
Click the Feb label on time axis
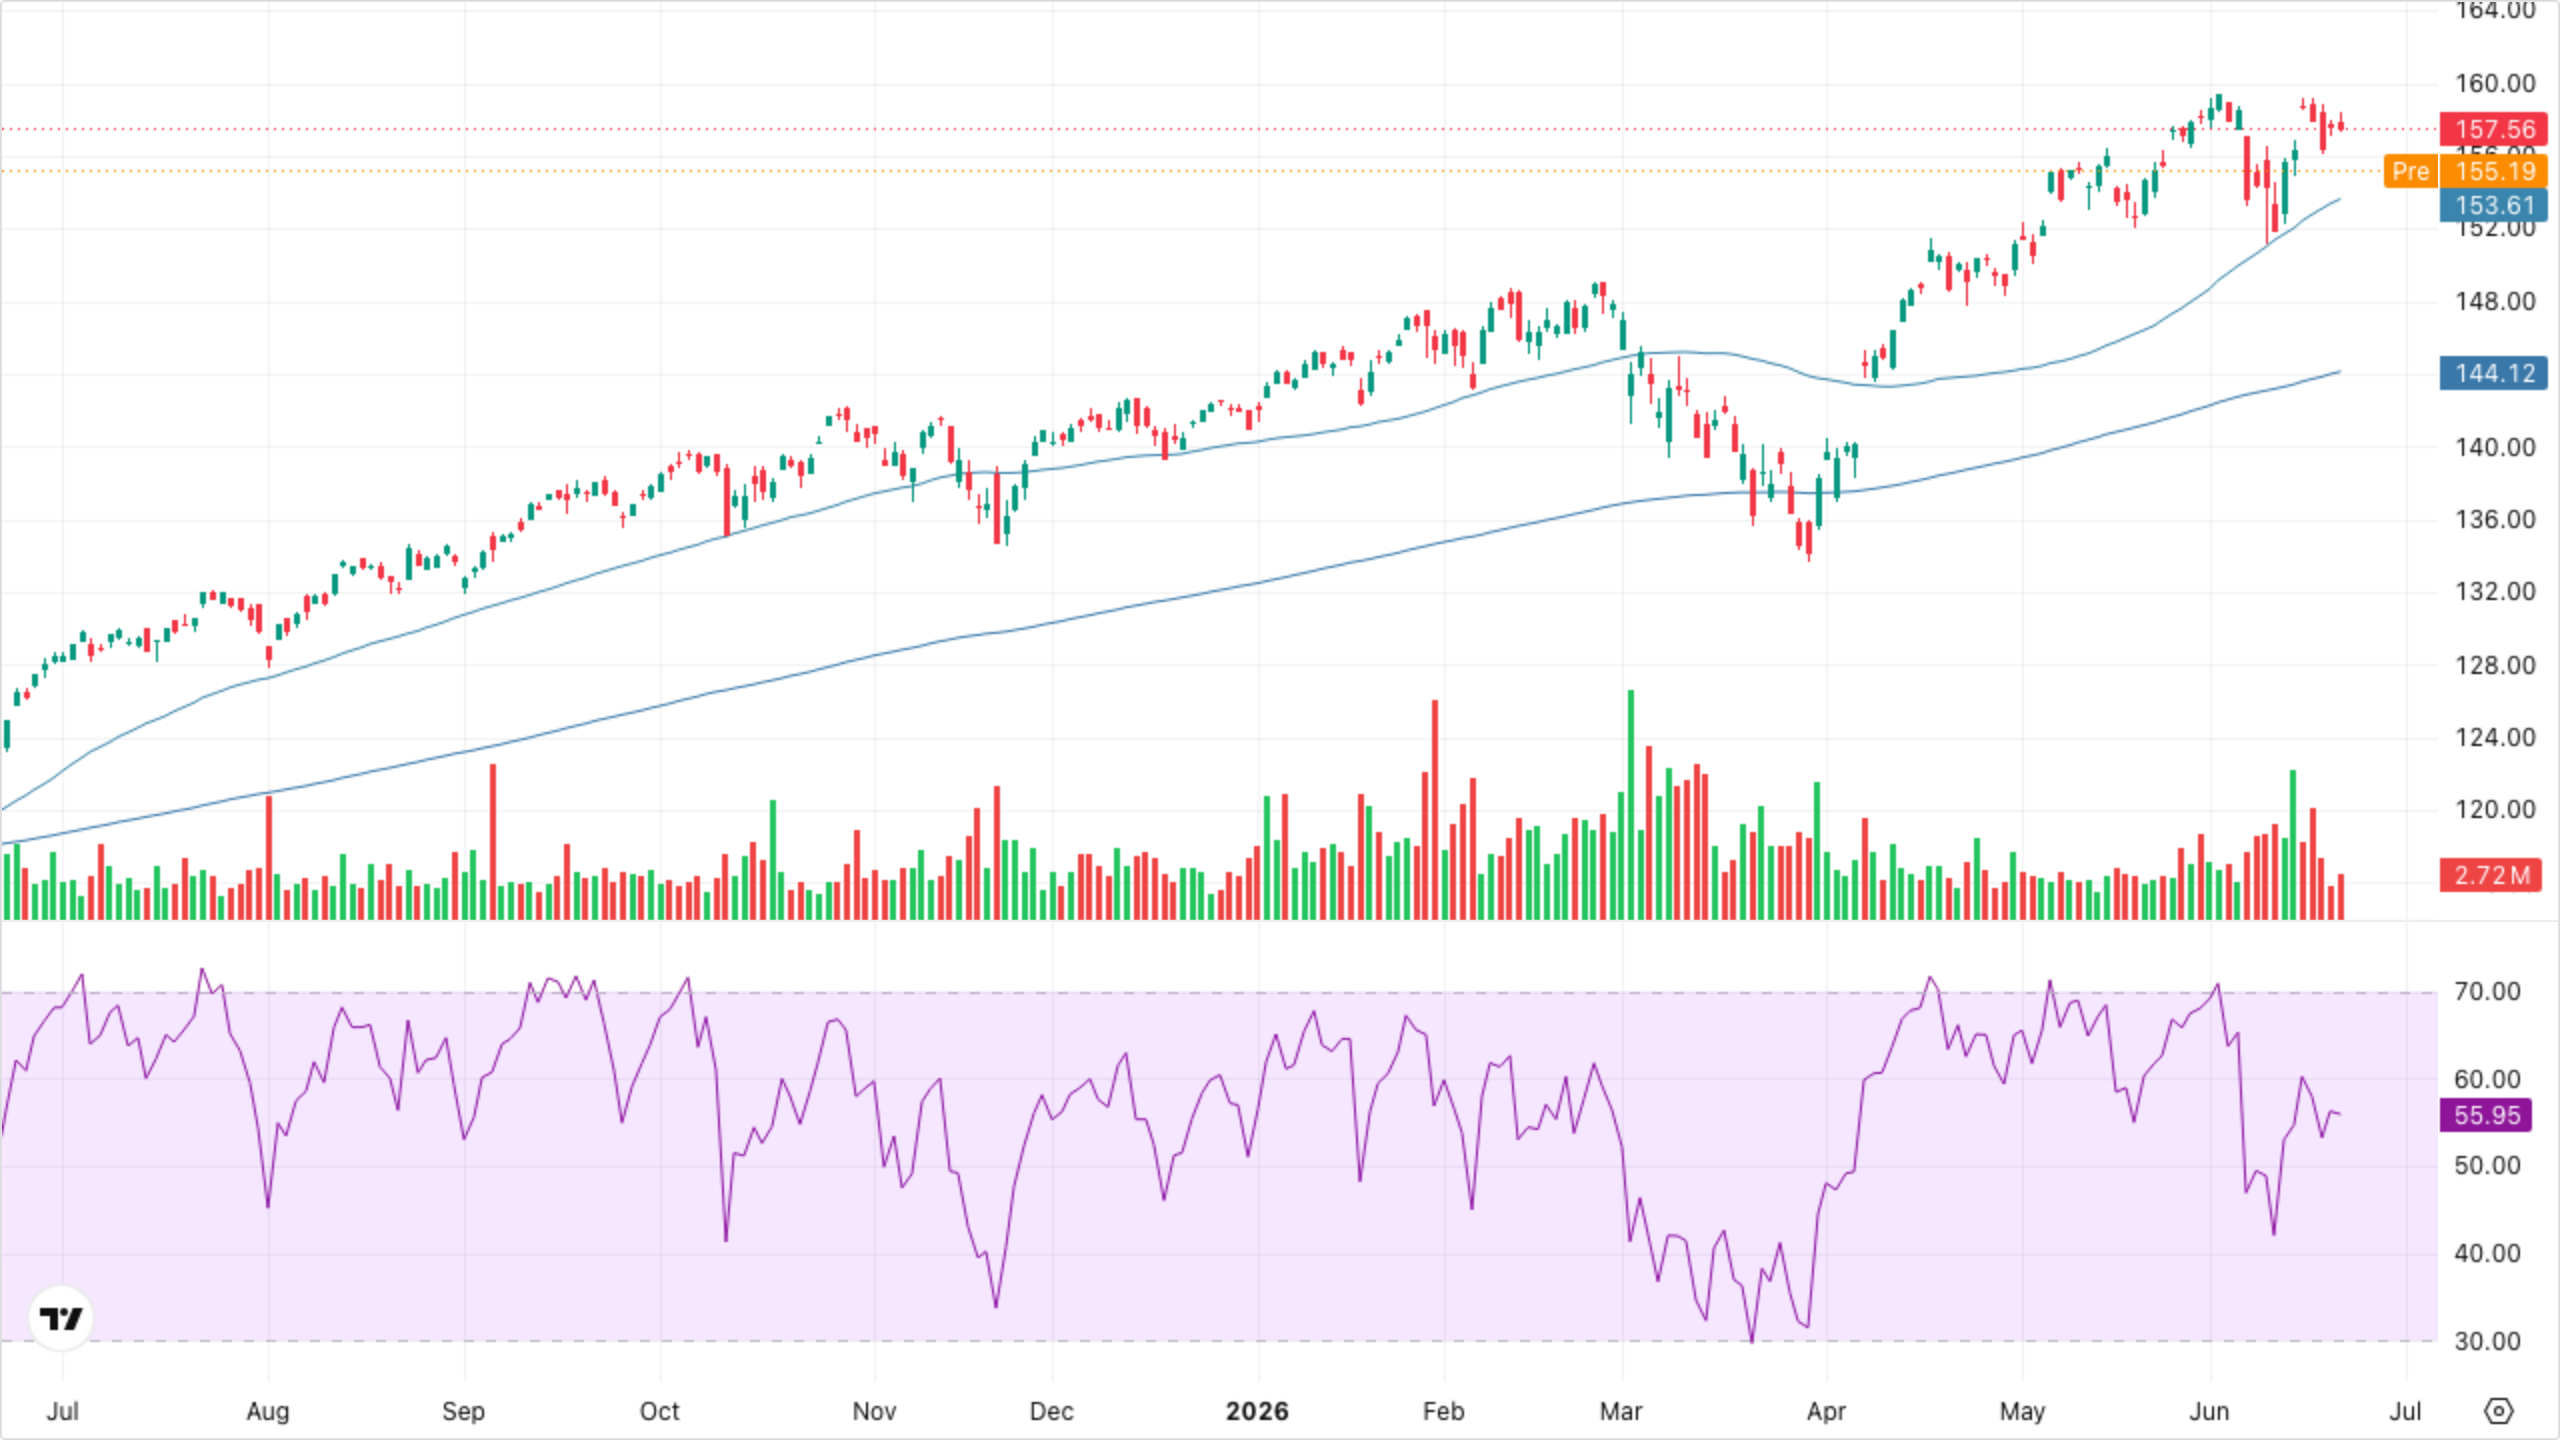pos(1443,1411)
